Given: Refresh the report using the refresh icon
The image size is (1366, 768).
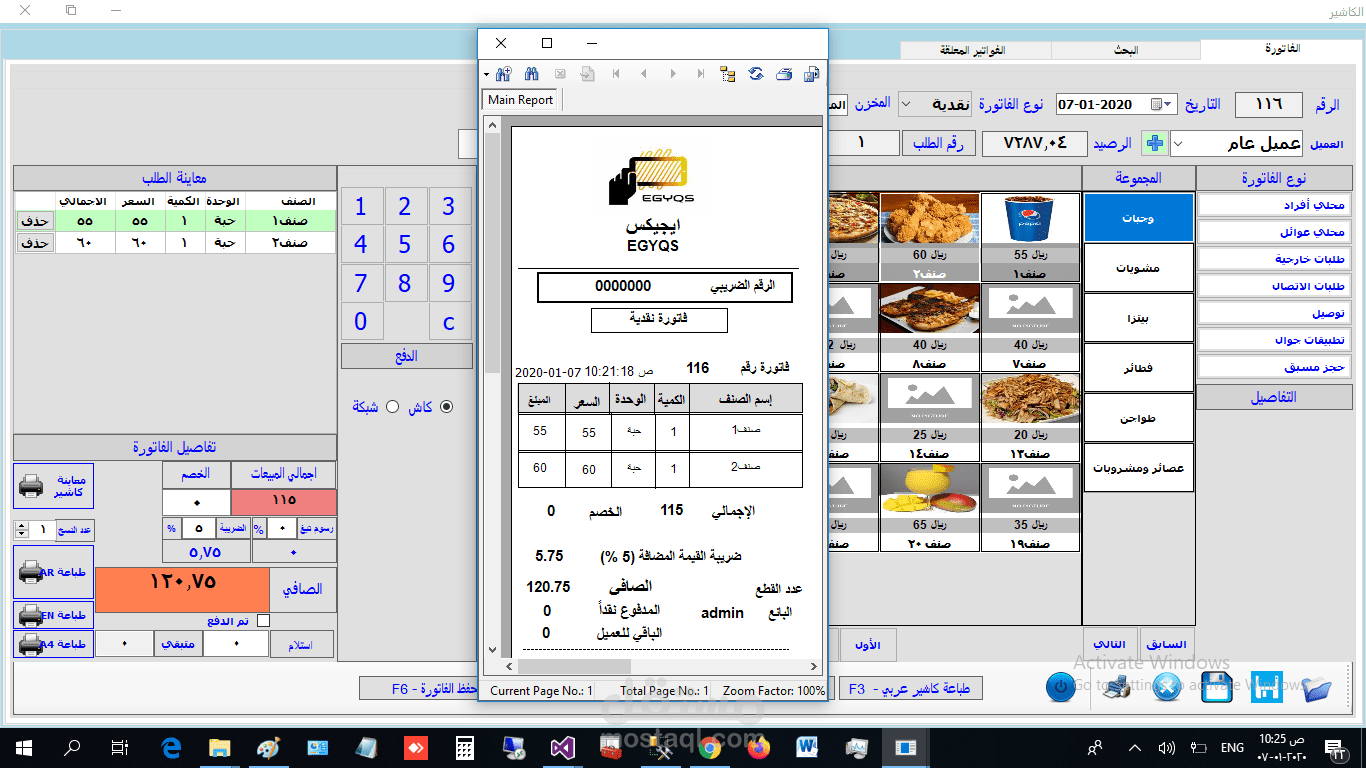Looking at the screenshot, I should tap(756, 74).
